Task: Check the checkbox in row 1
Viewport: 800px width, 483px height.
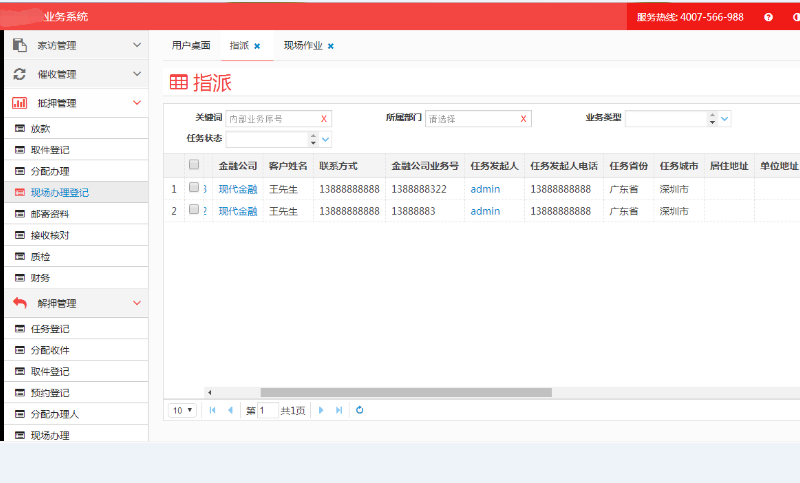Action: 194,187
